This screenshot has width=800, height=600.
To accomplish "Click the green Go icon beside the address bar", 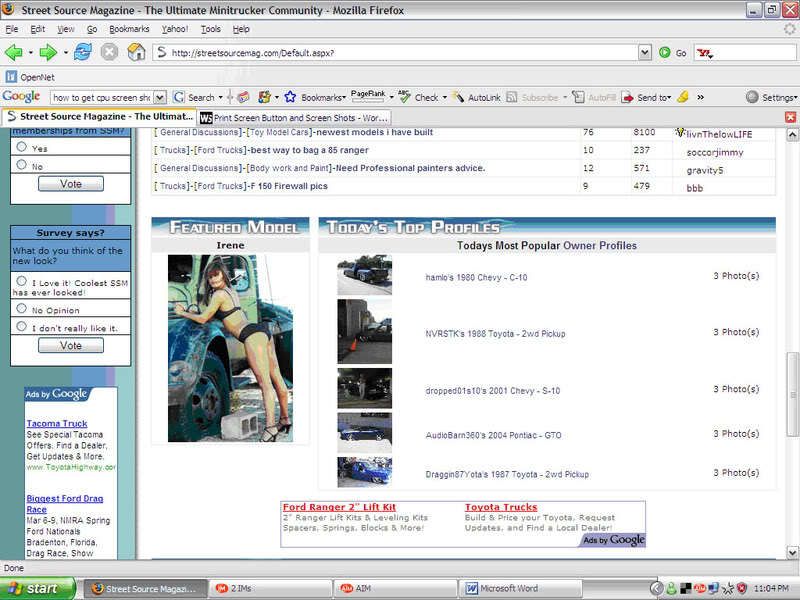I will [664, 53].
